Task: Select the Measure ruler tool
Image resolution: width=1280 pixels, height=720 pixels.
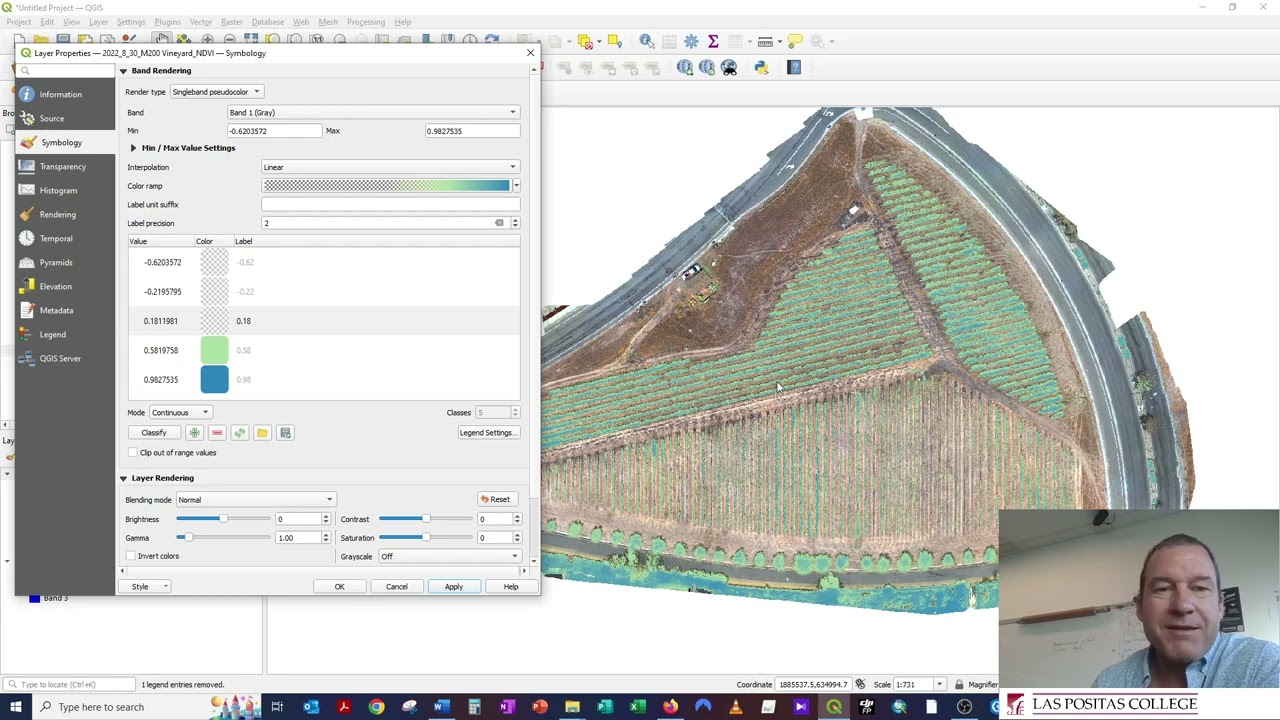Action: click(x=766, y=41)
